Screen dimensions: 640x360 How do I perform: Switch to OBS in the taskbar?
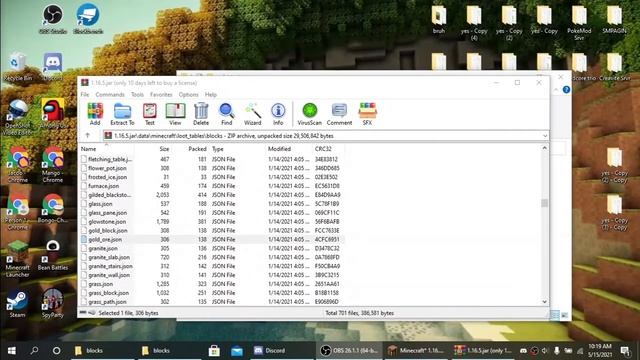tap(349, 350)
